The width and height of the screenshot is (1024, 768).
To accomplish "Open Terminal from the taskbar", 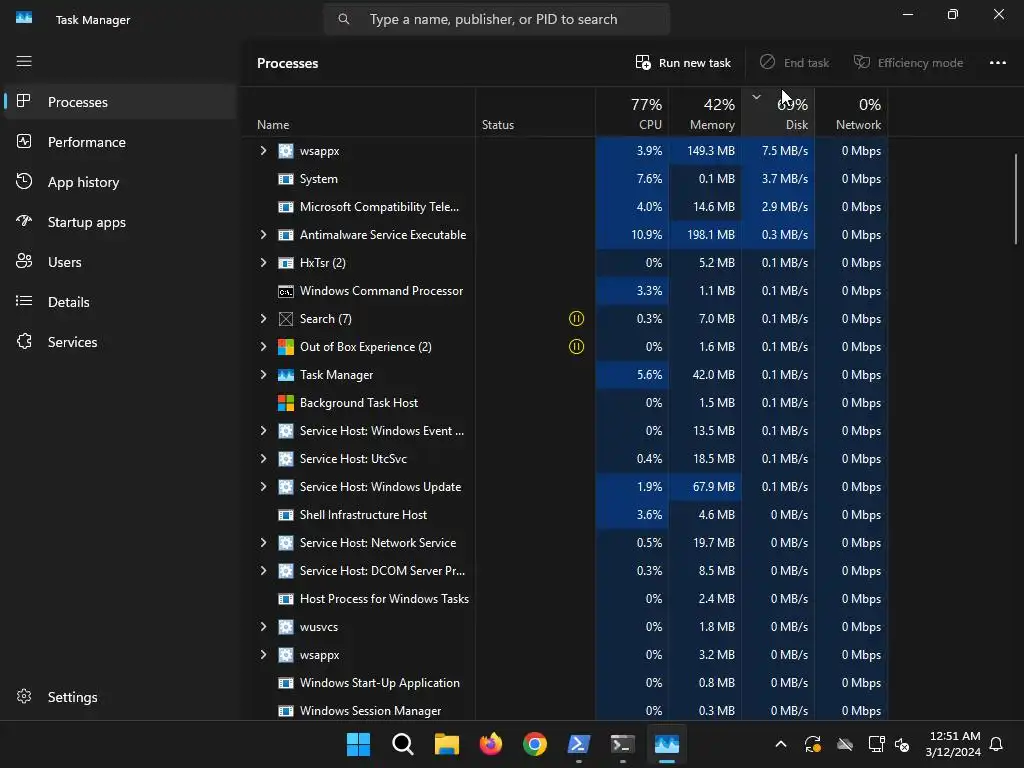I will (x=622, y=744).
